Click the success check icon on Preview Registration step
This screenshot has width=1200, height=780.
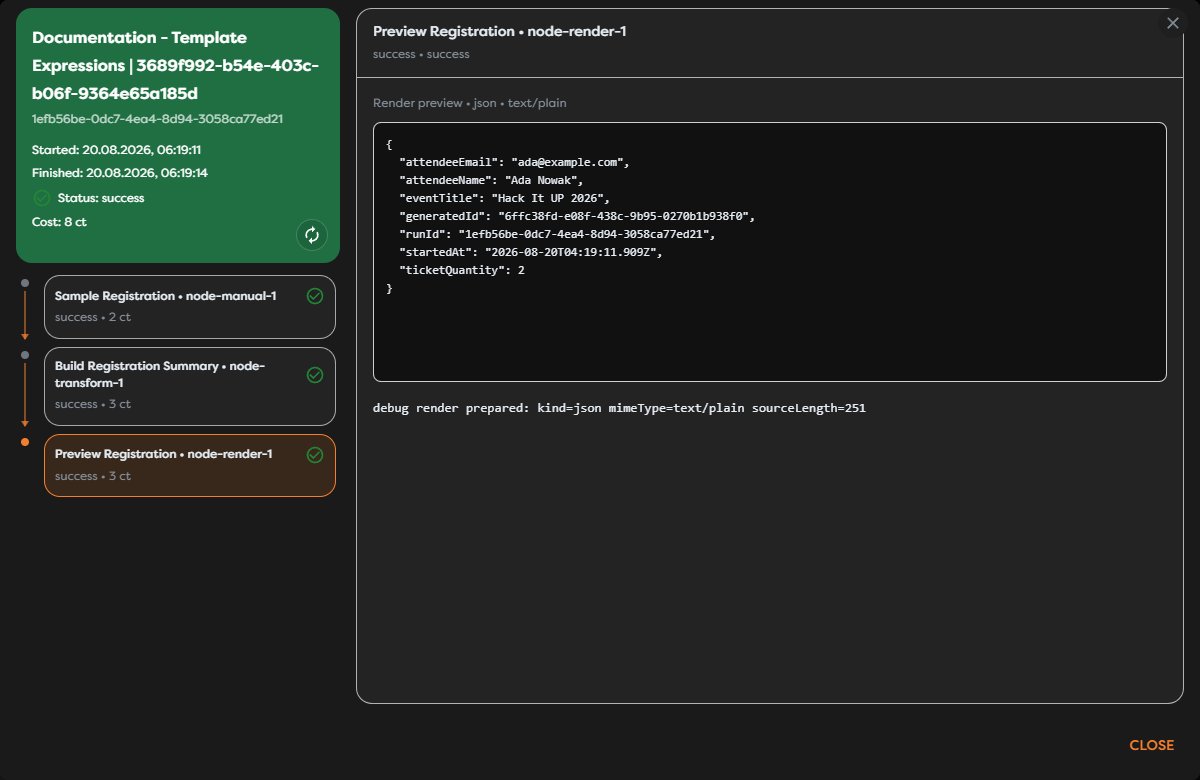pyautogui.click(x=315, y=455)
